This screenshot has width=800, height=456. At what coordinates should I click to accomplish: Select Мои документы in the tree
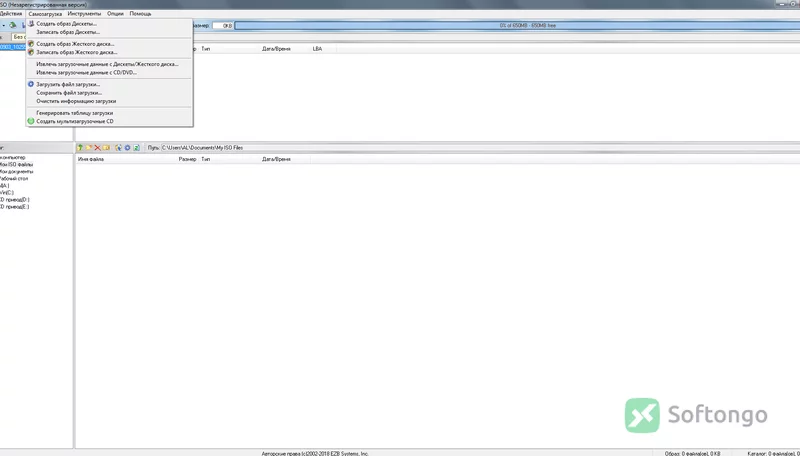(x=16, y=172)
